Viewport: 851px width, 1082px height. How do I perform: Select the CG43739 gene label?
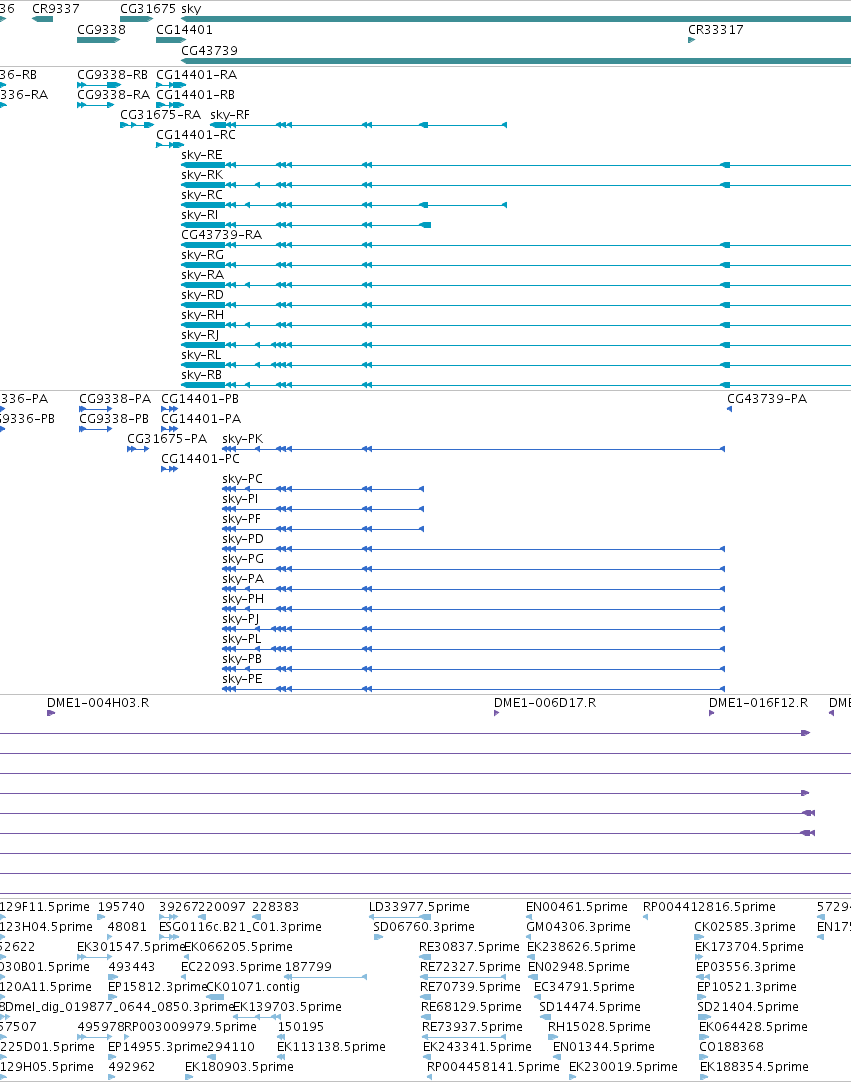click(x=209, y=50)
